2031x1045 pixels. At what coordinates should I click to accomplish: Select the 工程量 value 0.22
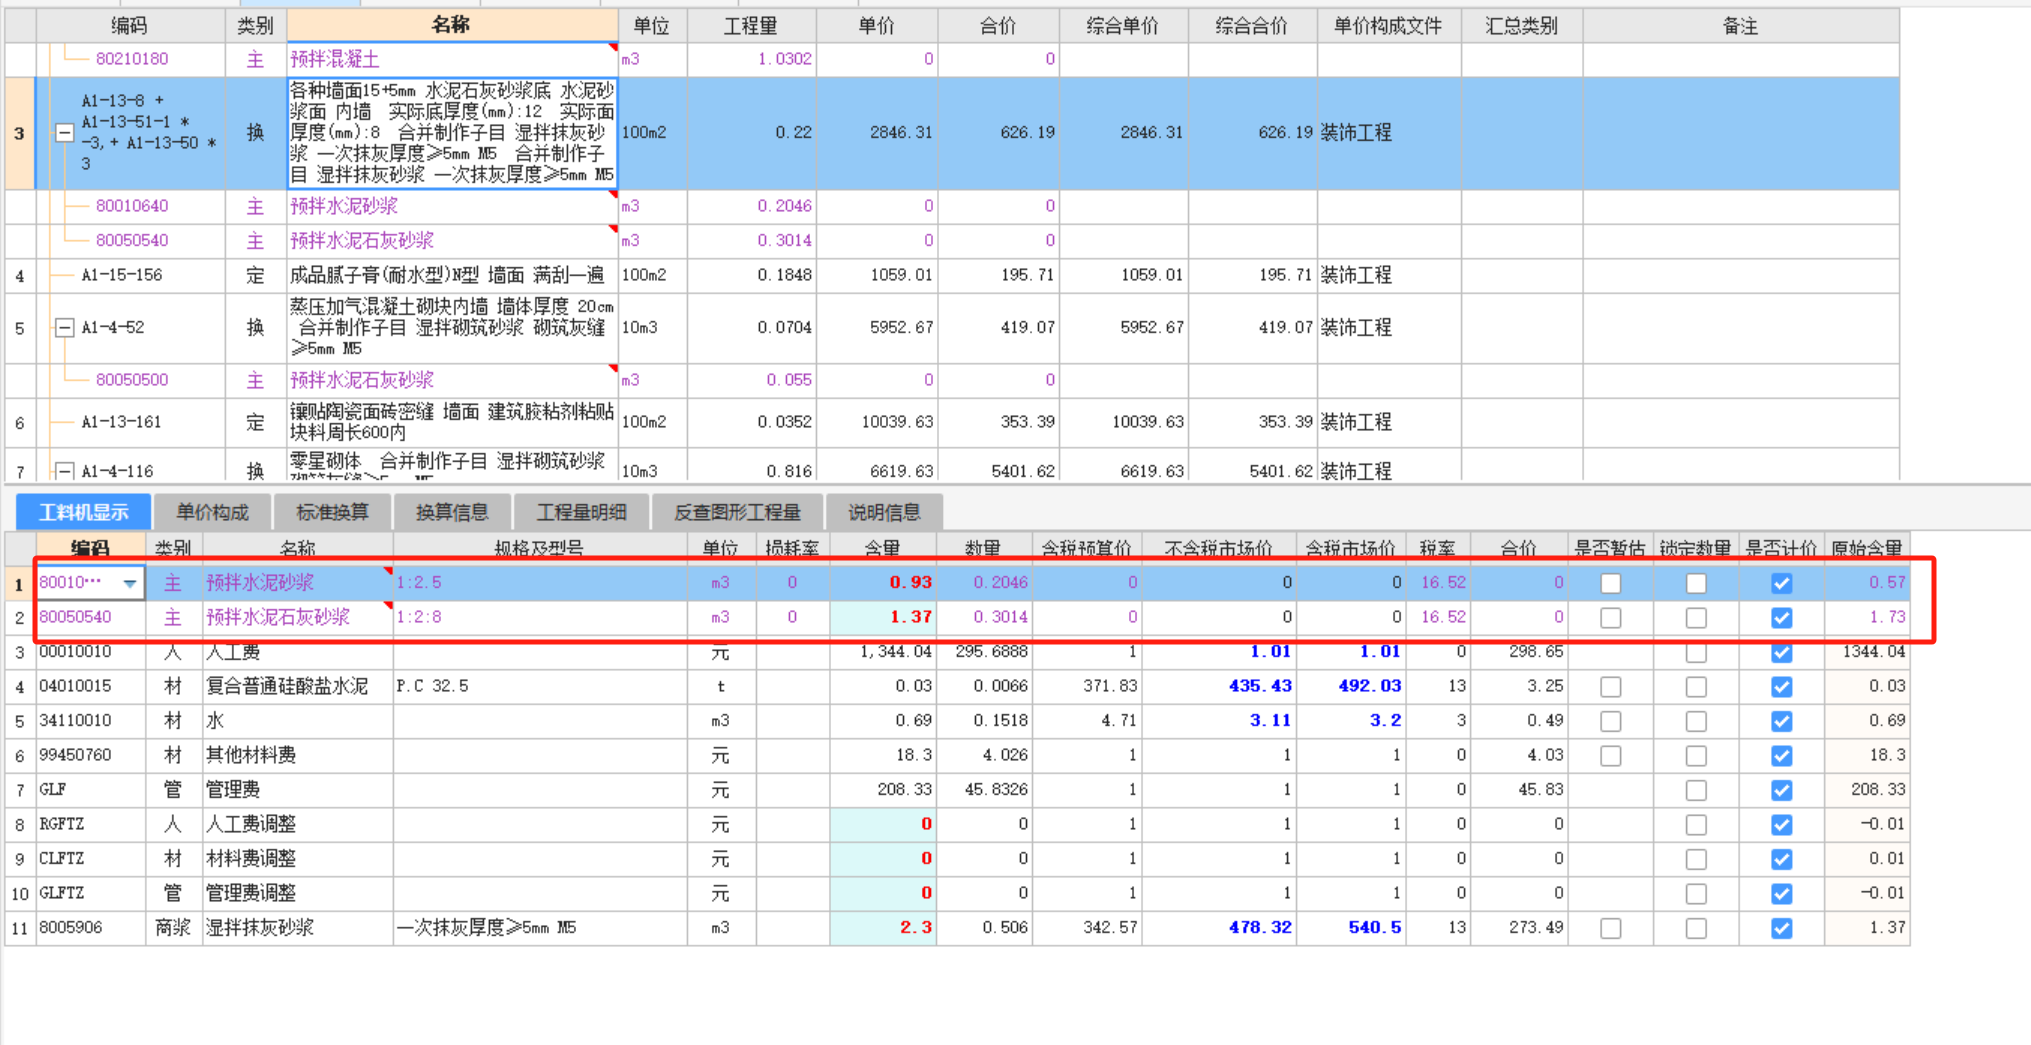(x=752, y=133)
